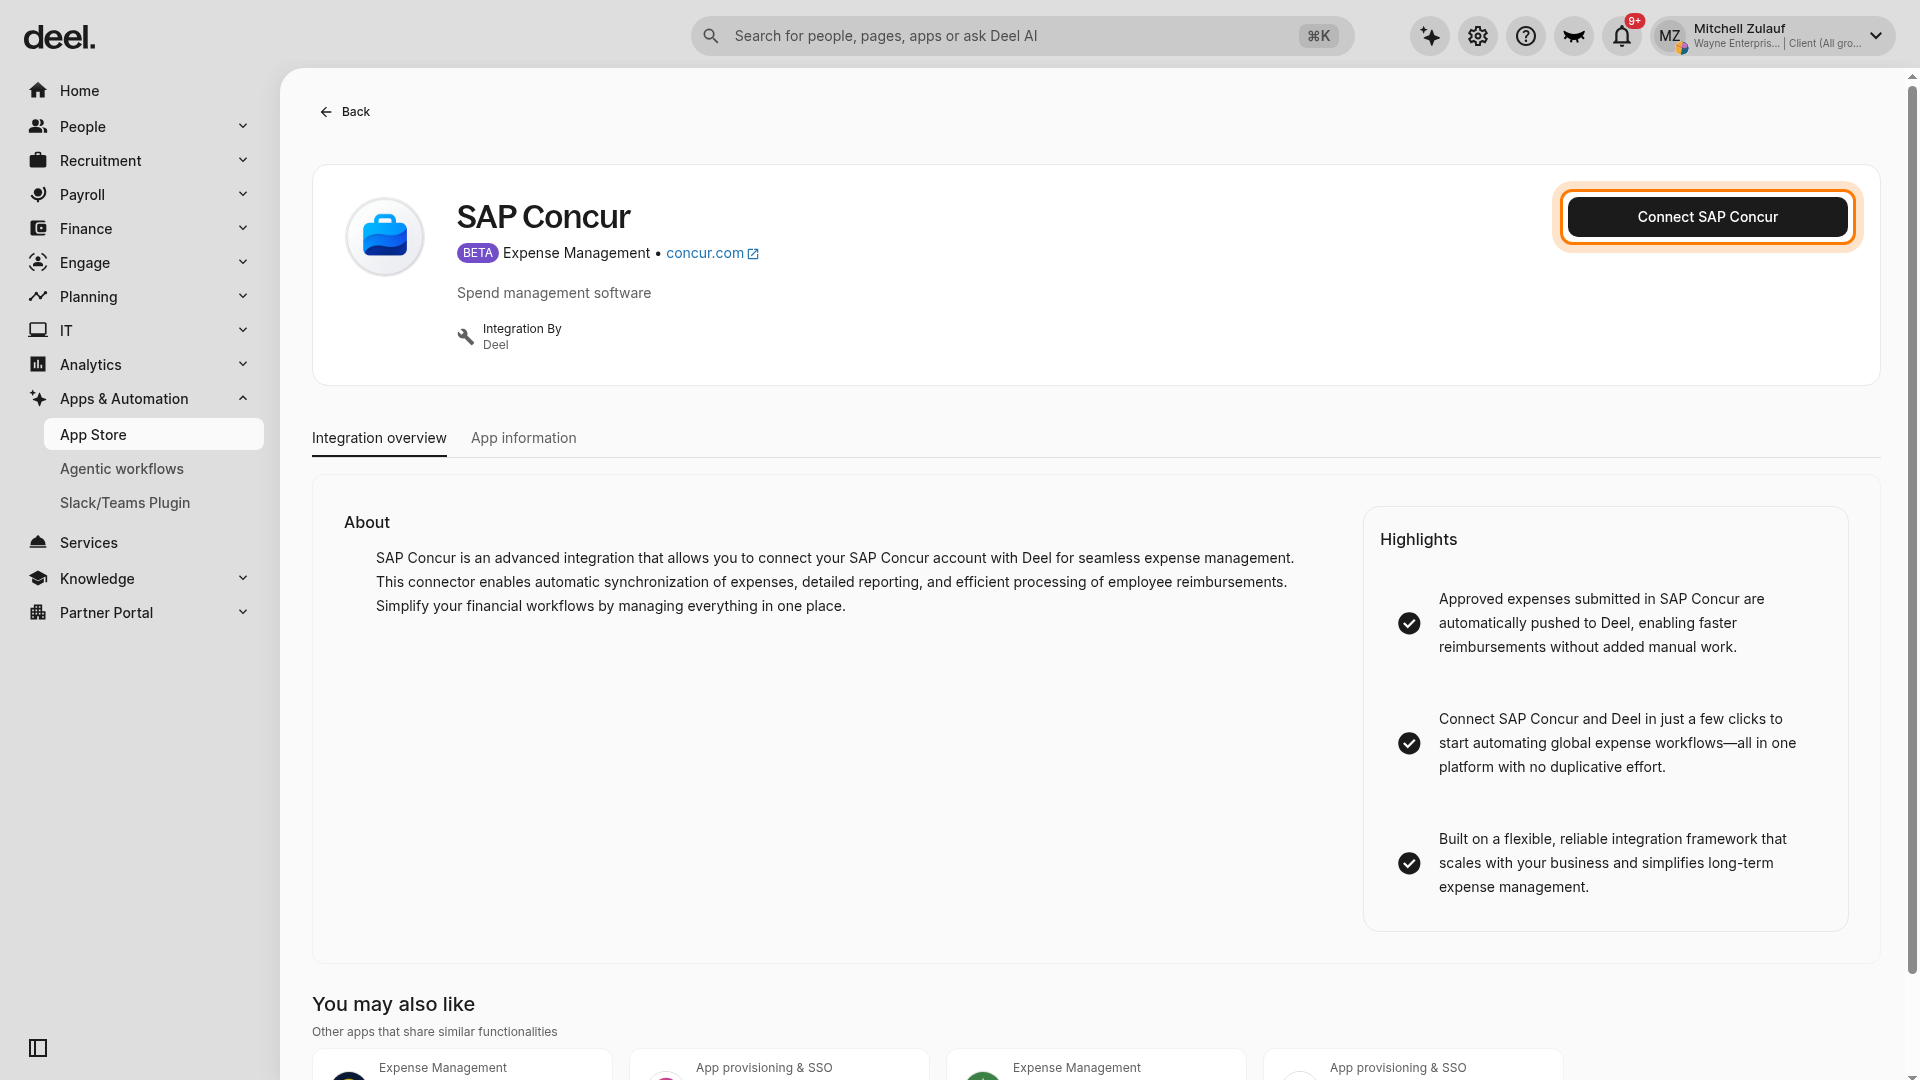
Task: Toggle the closed-eye privacy icon in header
Action: coord(1574,37)
